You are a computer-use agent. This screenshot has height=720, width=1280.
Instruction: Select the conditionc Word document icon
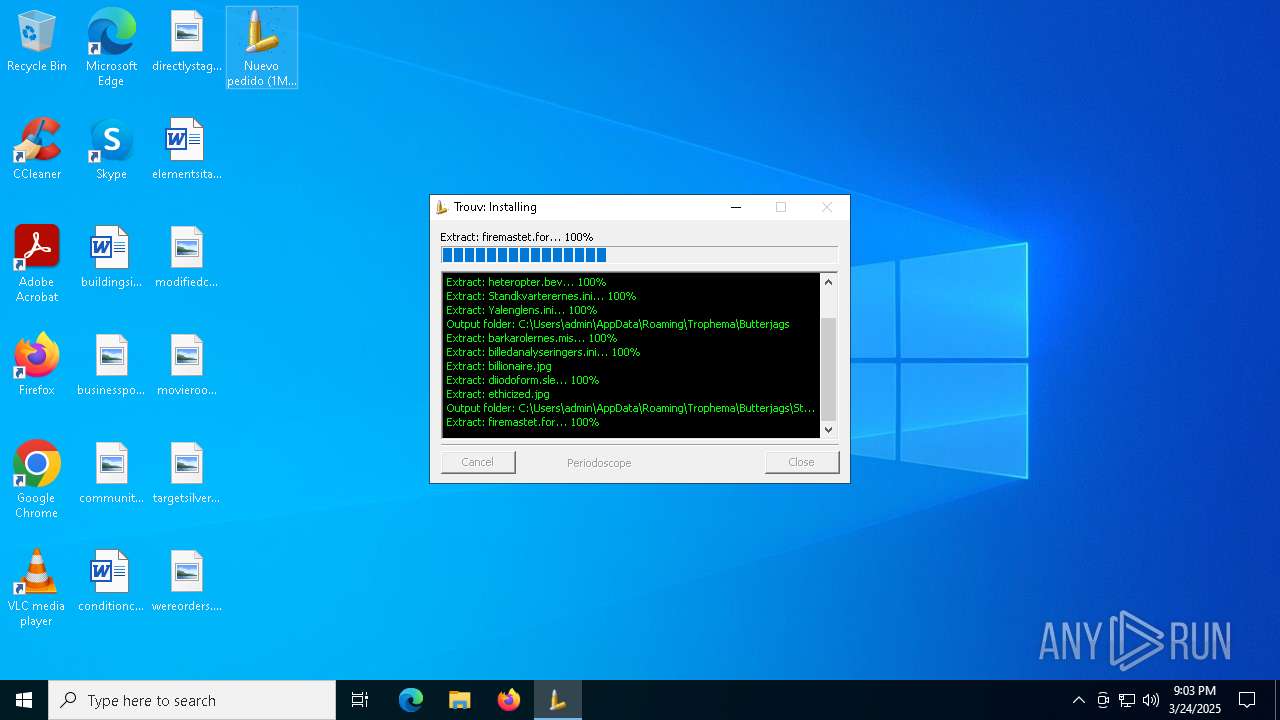(x=111, y=582)
